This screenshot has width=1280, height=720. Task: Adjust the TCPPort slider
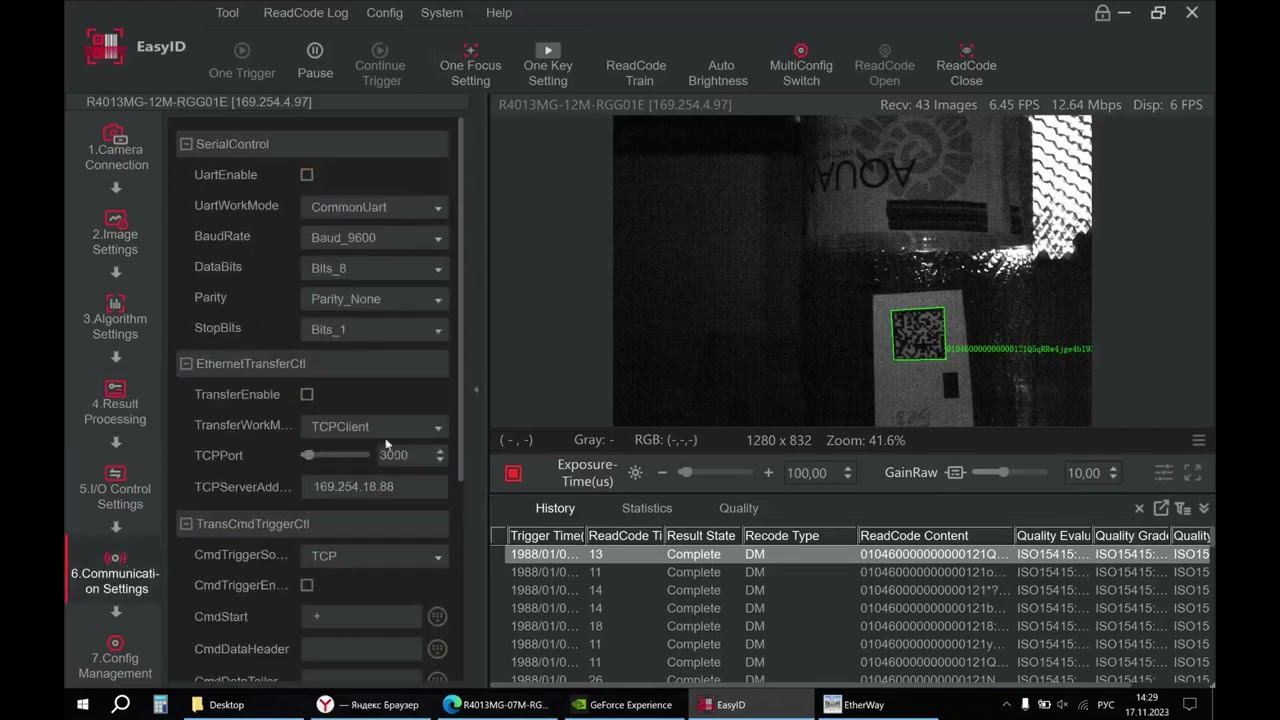coord(336,455)
